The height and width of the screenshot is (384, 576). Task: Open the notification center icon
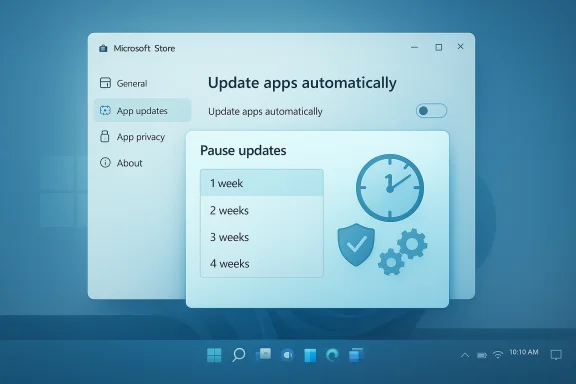click(x=556, y=355)
